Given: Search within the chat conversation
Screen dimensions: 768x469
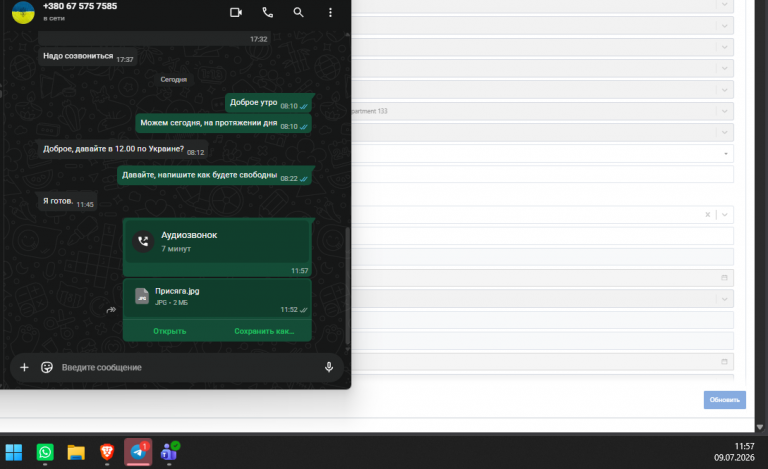Looking at the screenshot, I should coord(298,12).
